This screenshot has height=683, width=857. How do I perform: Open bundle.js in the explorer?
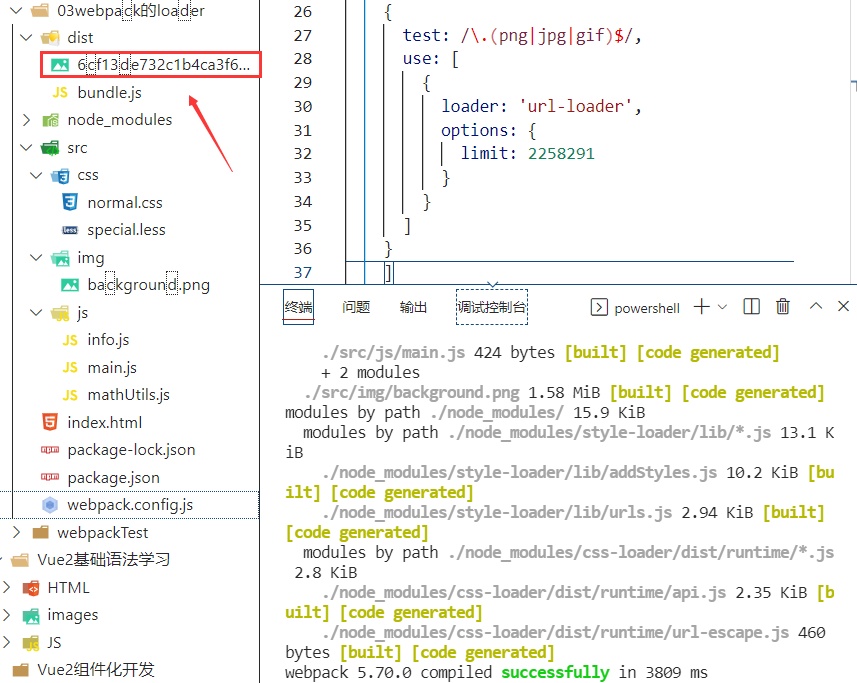pyautogui.click(x=109, y=93)
